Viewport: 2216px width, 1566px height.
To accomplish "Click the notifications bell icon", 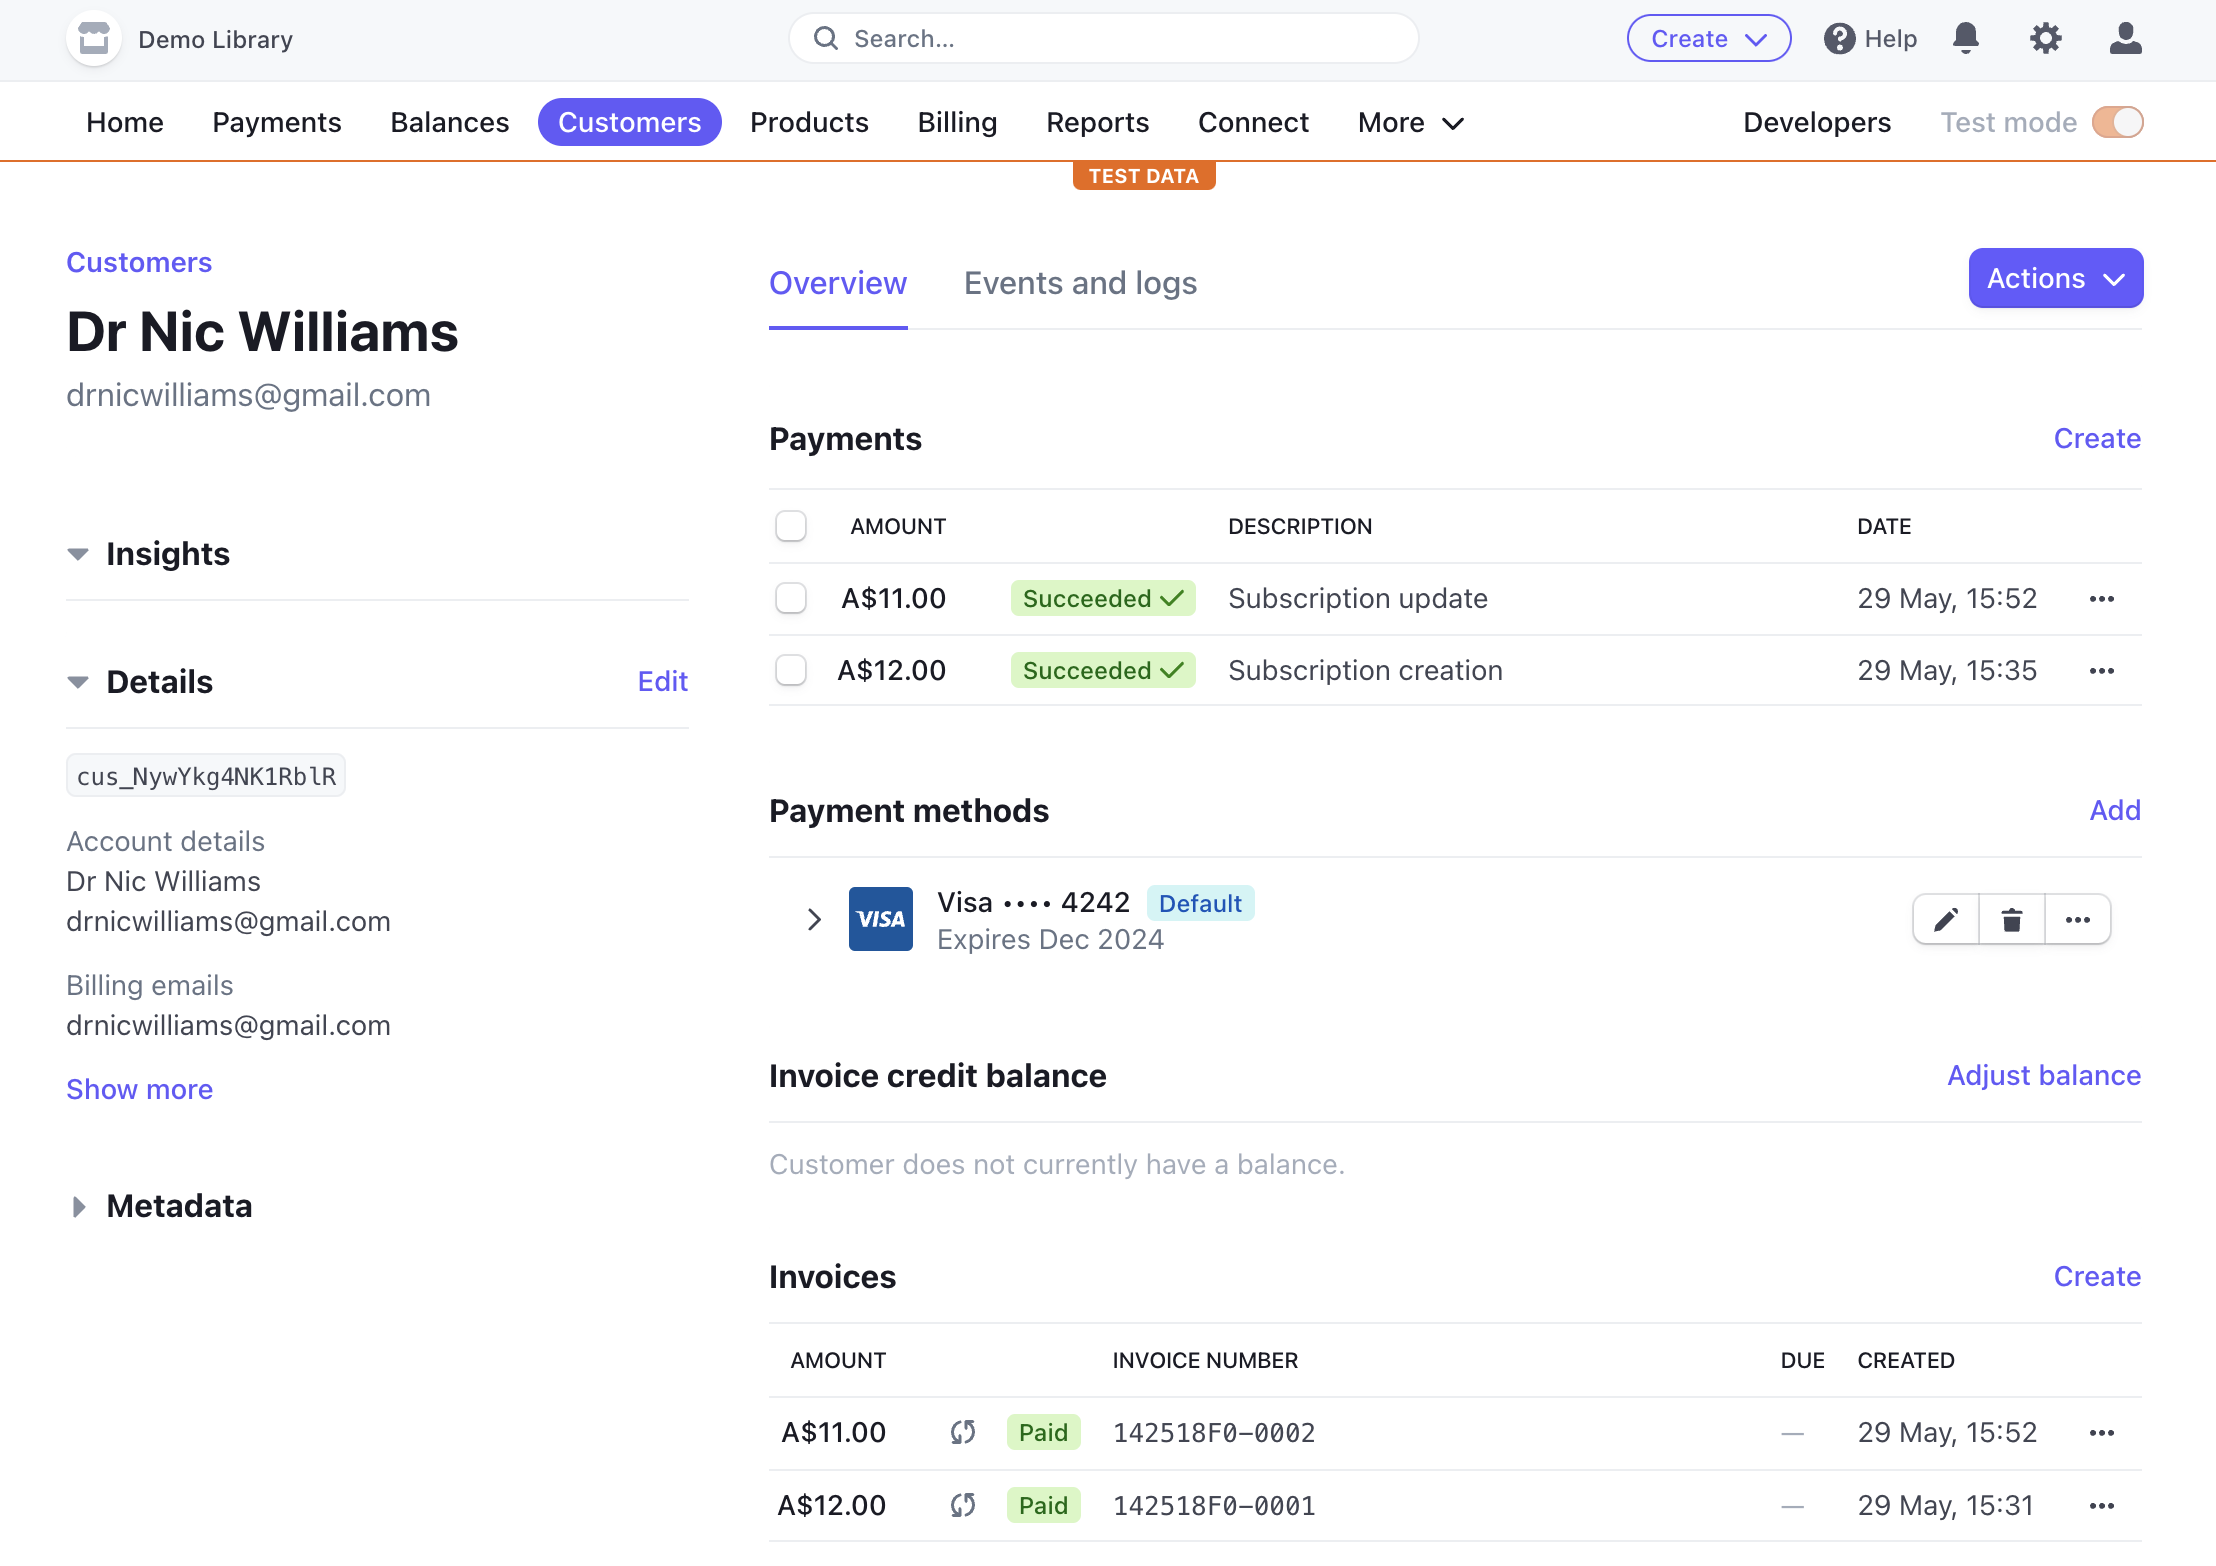I will 1965,38.
